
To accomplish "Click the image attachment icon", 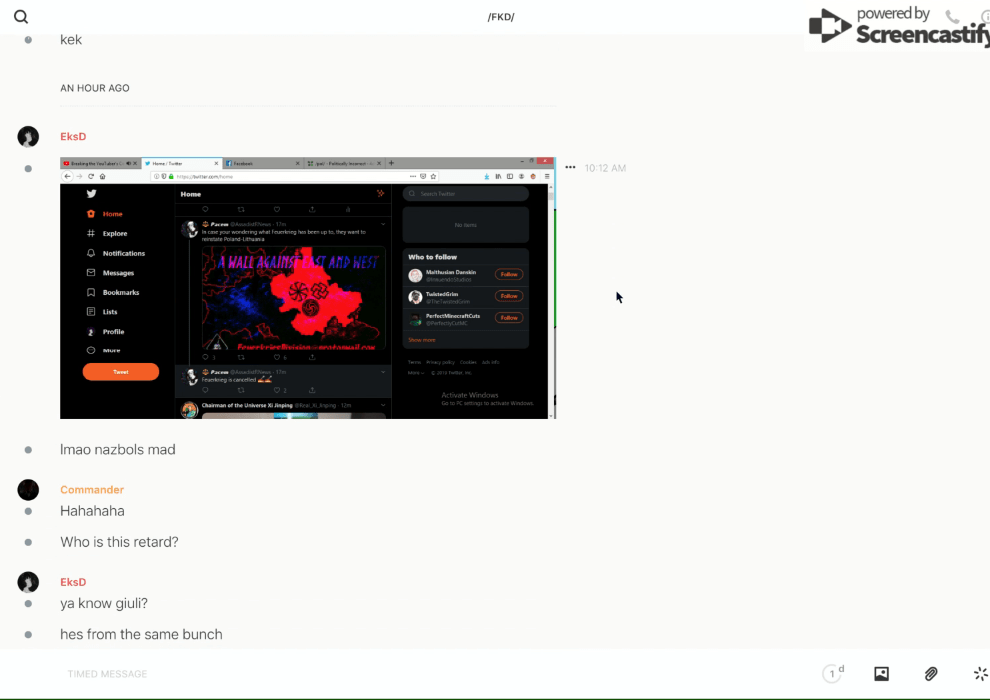I will click(x=881, y=674).
